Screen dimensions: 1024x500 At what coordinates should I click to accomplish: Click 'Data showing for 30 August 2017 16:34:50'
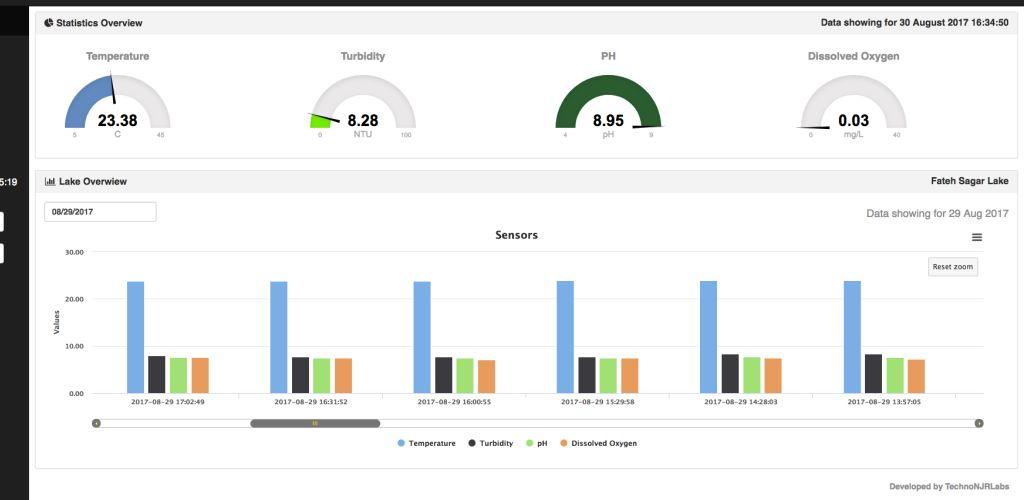(914, 23)
